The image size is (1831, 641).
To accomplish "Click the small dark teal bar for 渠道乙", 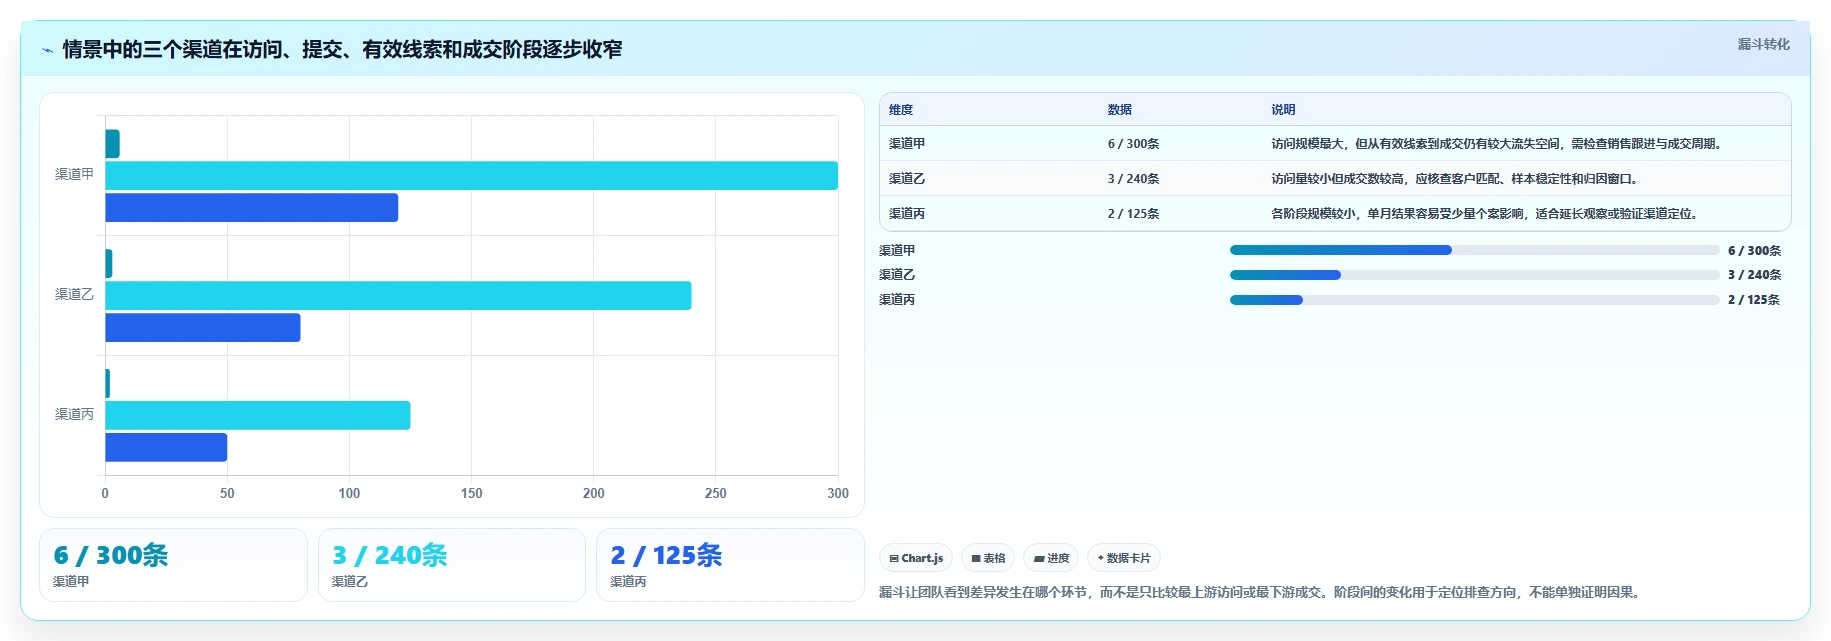I will (109, 264).
